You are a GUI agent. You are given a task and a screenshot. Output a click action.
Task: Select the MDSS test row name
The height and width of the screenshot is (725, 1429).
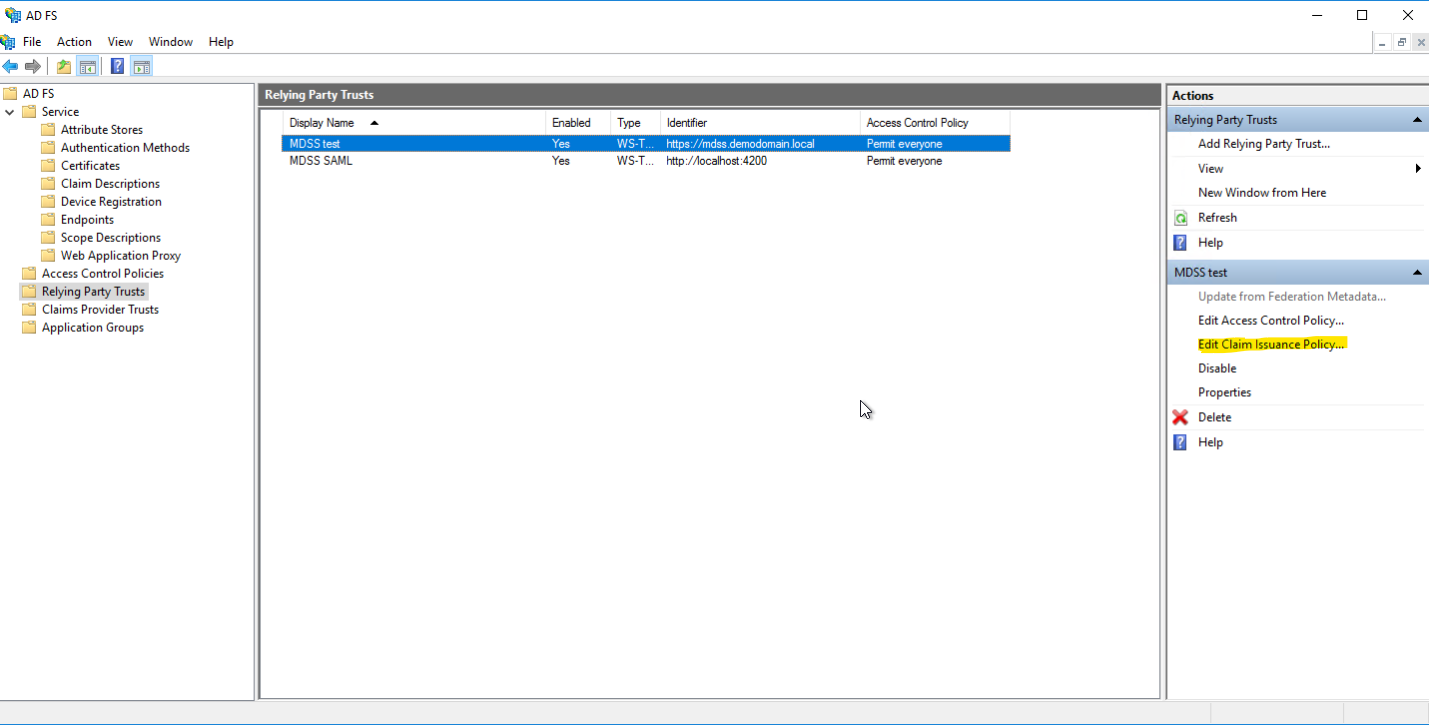coord(315,144)
